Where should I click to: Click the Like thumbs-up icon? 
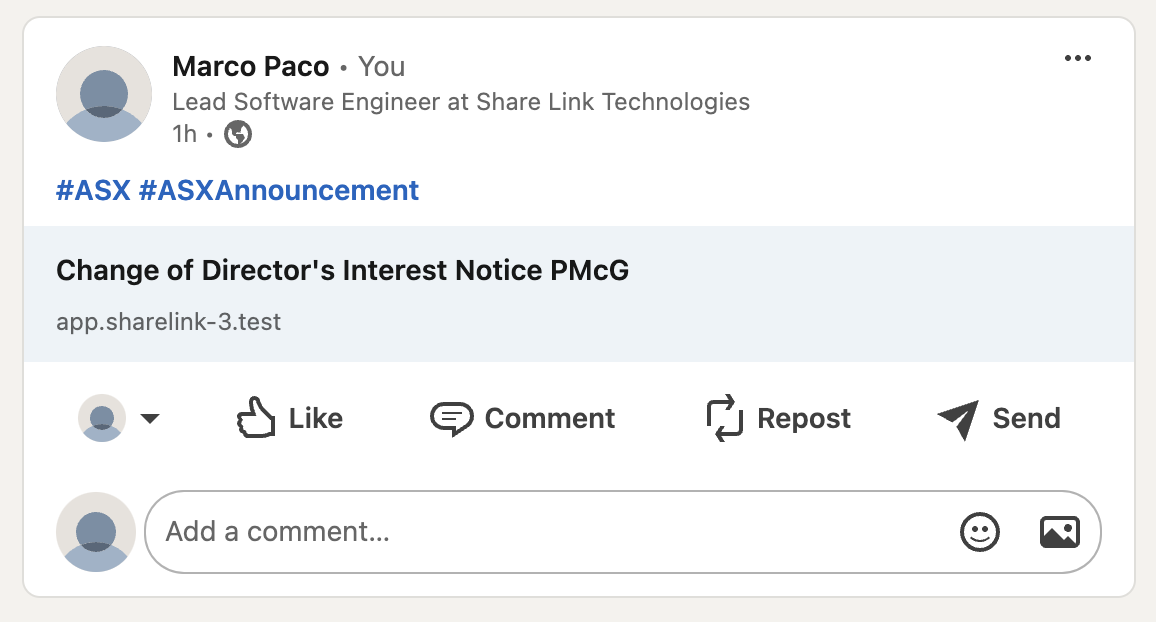pyautogui.click(x=256, y=418)
